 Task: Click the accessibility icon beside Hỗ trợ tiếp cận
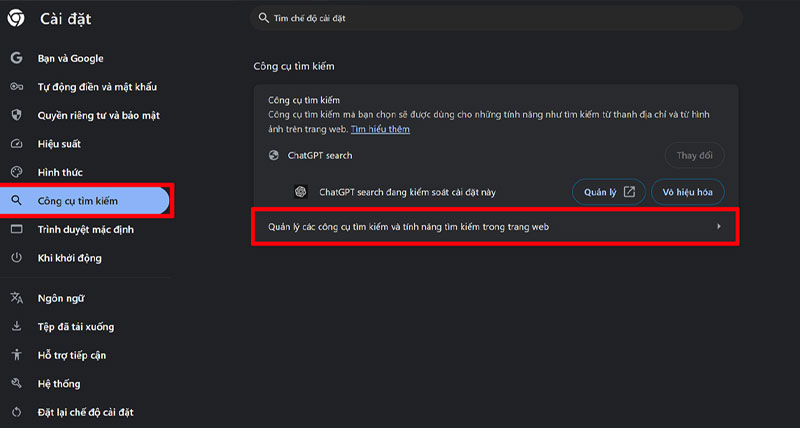(x=16, y=355)
